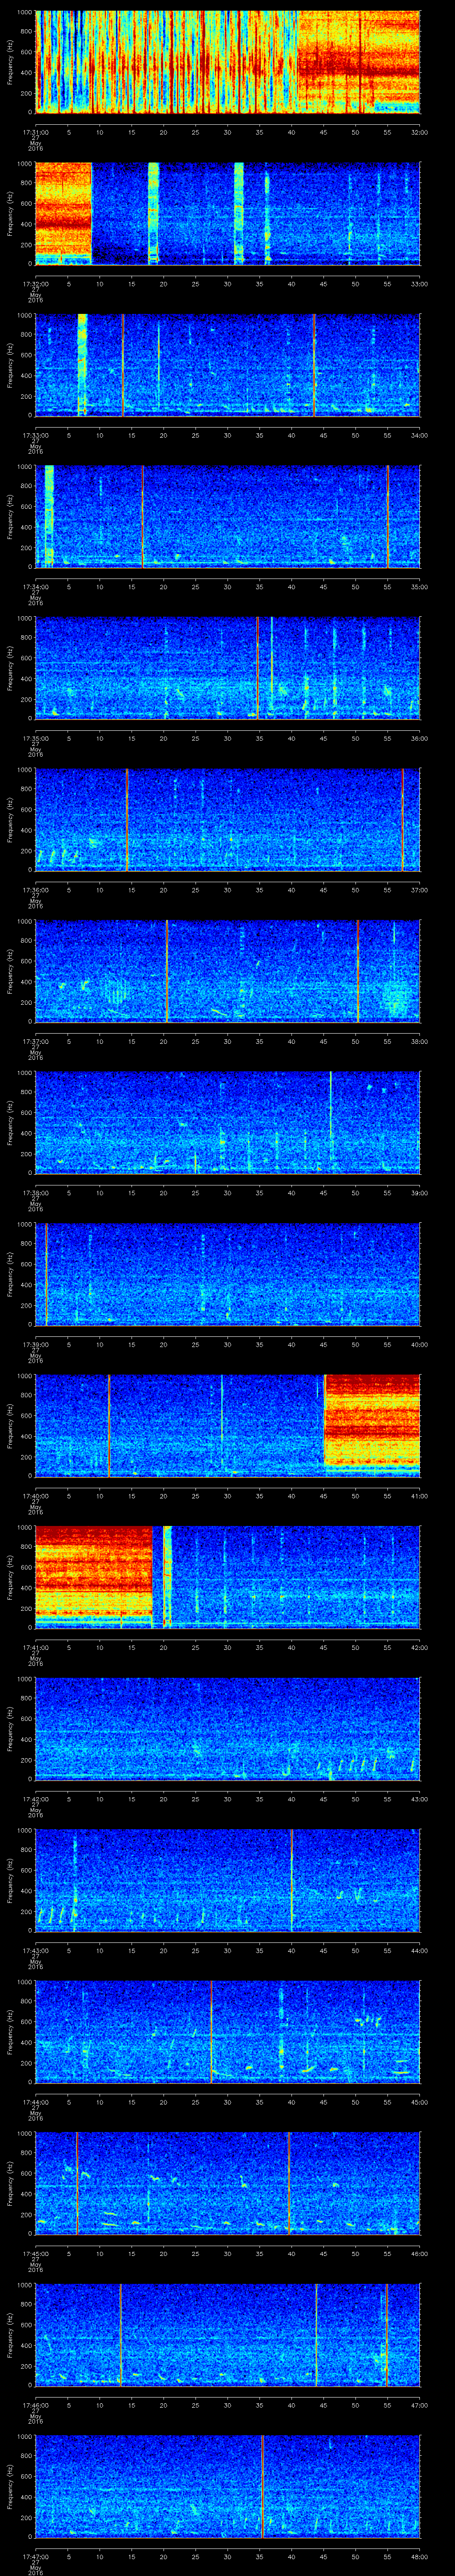Click the 48:00 end time label
This screenshot has height=2576, width=455.
click(x=419, y=2556)
